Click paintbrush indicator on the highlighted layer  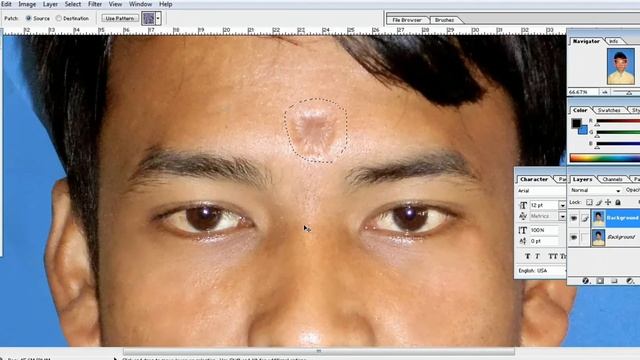585,218
